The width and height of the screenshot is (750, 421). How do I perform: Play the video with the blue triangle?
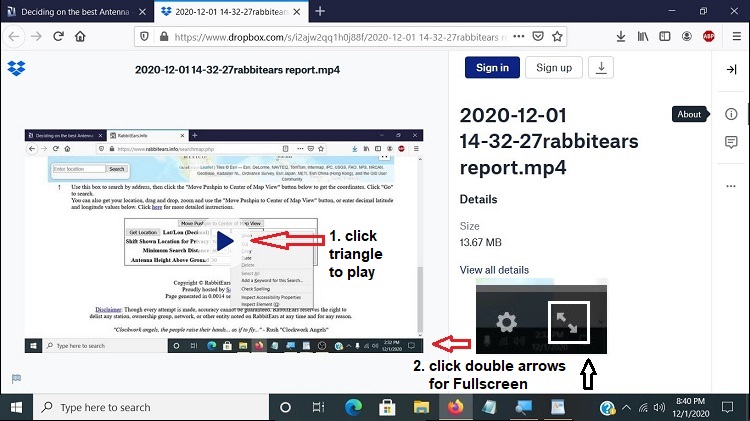pyautogui.click(x=225, y=240)
